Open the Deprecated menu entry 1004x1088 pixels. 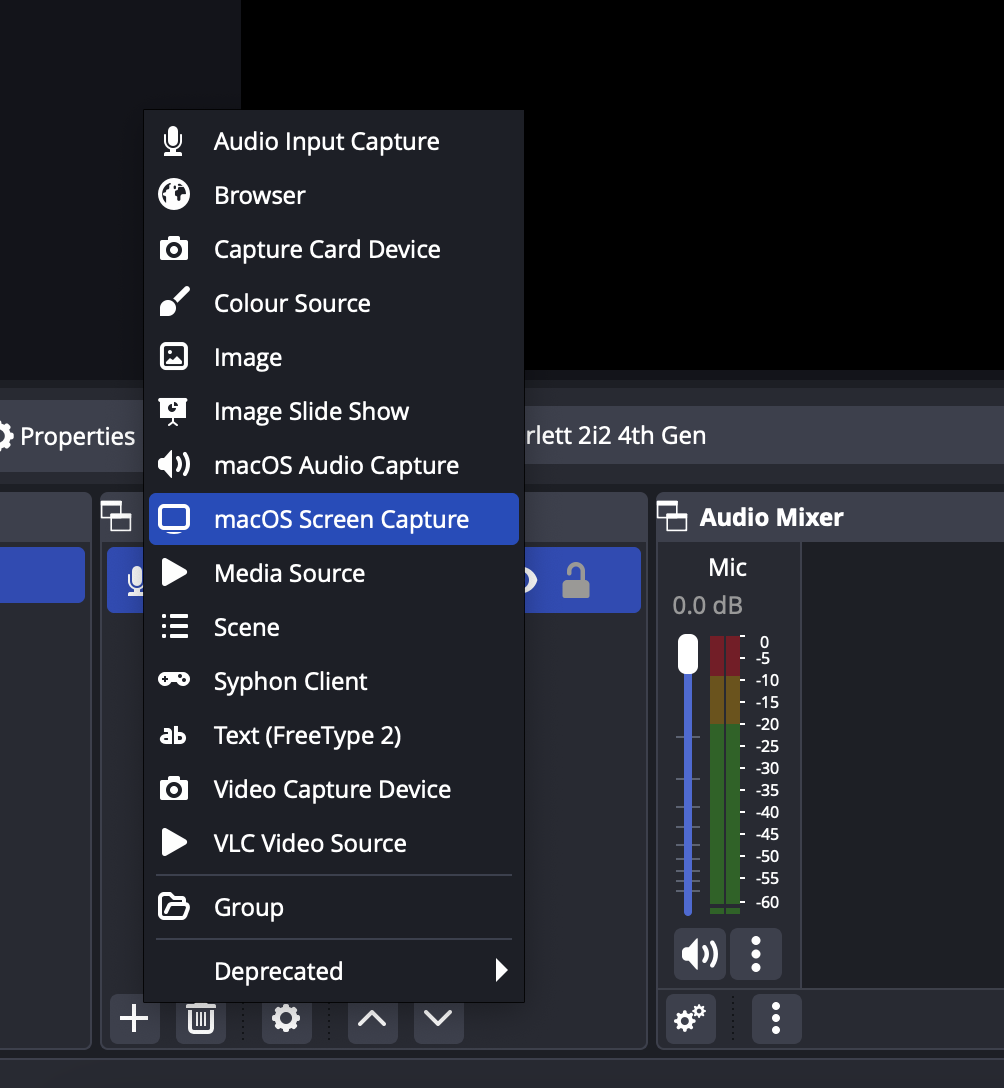(x=334, y=971)
